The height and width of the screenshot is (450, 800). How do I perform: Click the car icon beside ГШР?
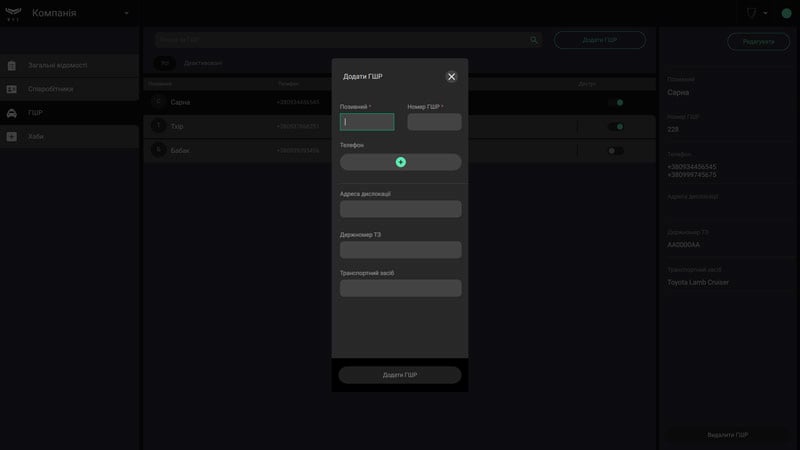12,113
